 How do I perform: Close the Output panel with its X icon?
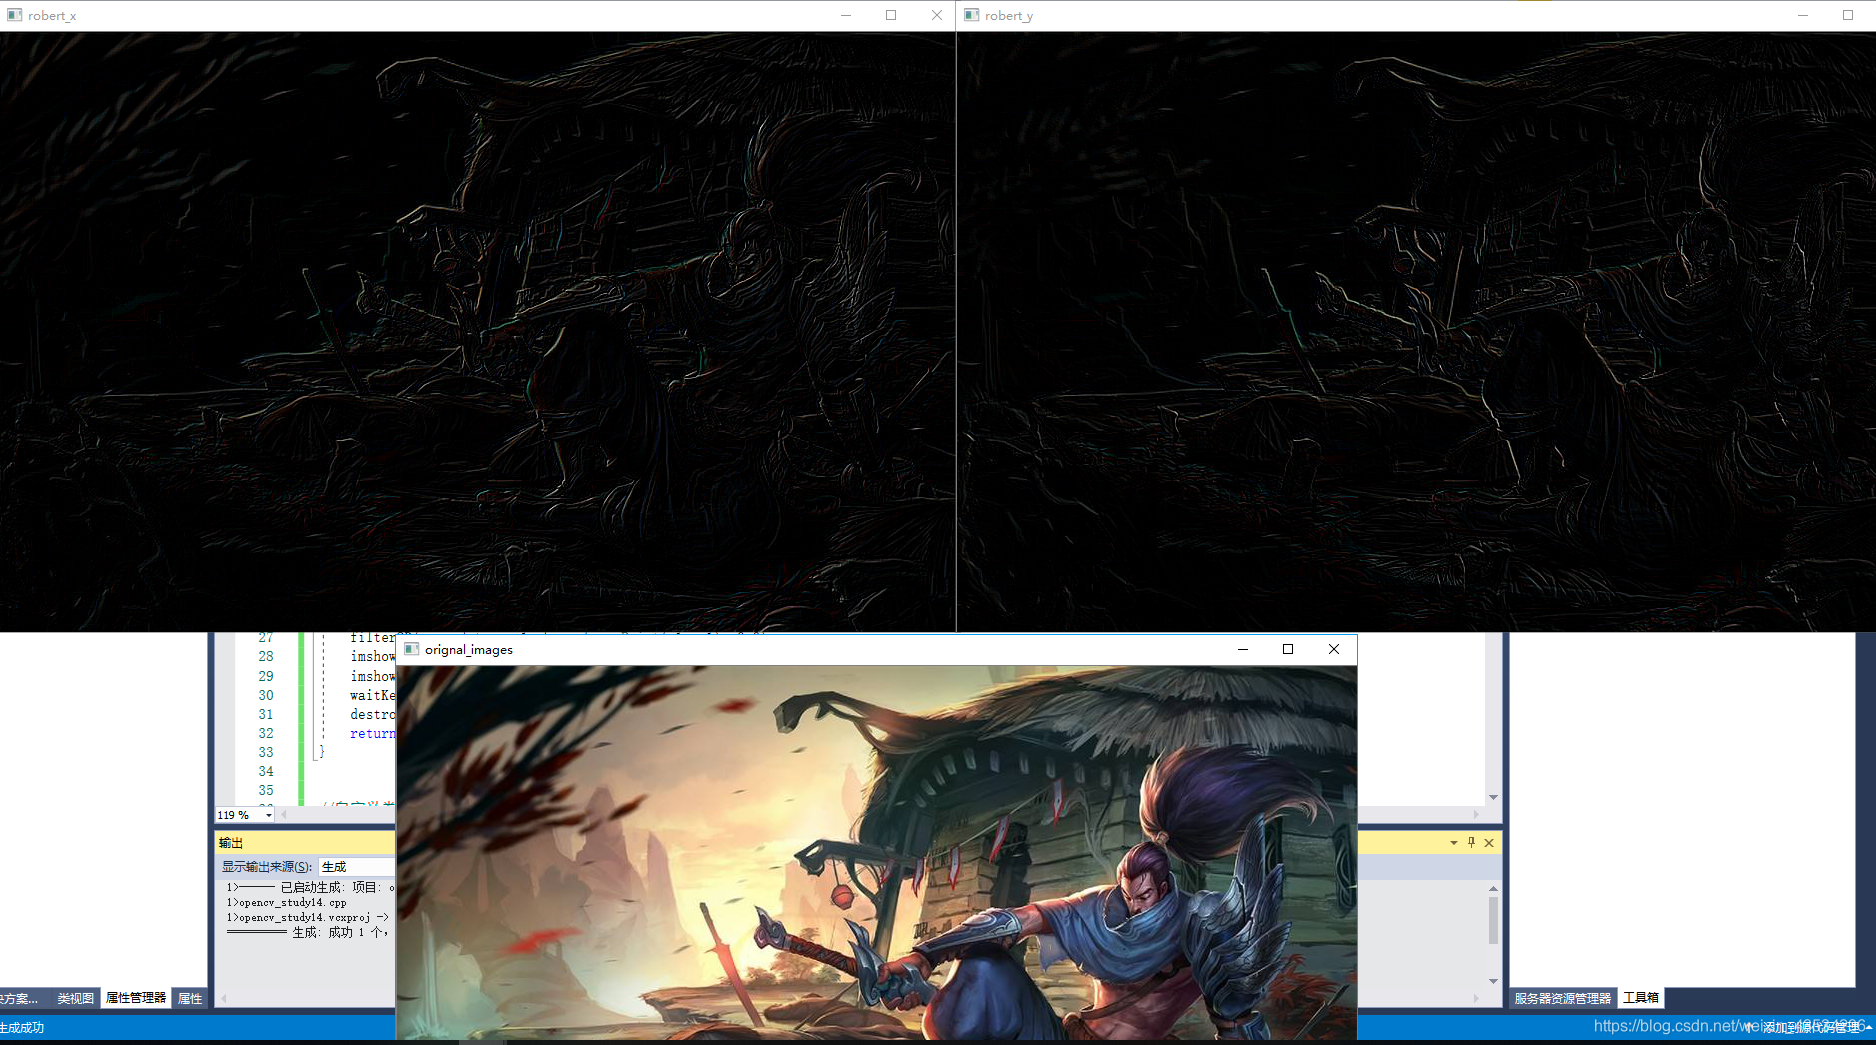click(x=1489, y=843)
